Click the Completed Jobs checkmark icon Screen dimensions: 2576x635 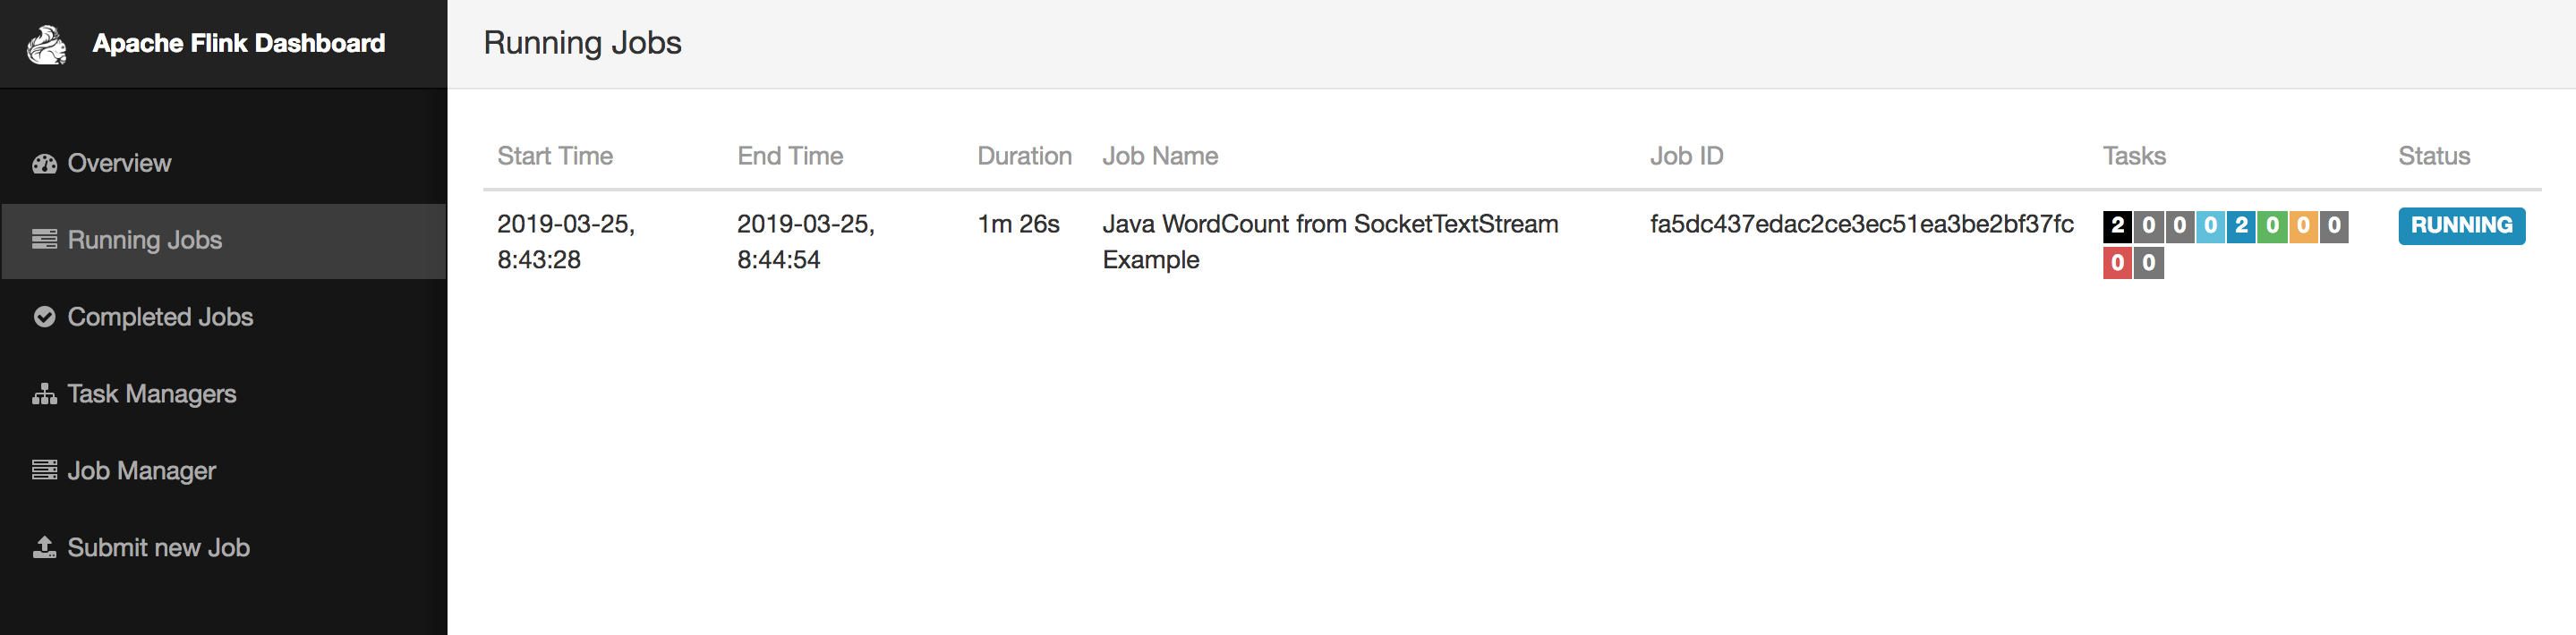(44, 317)
